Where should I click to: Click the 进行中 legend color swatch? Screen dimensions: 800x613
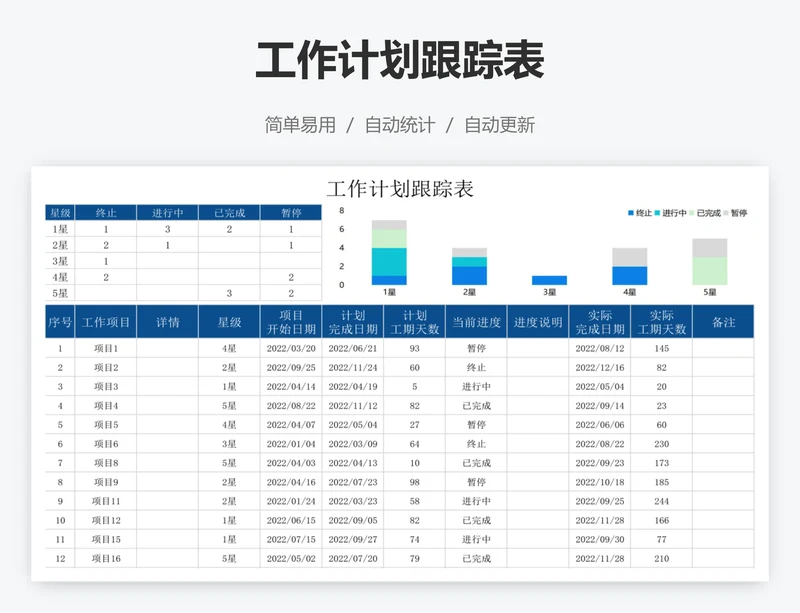(658, 213)
